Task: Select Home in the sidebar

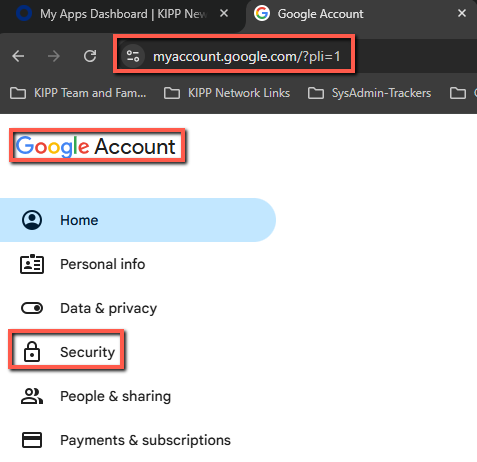Action: (138, 220)
